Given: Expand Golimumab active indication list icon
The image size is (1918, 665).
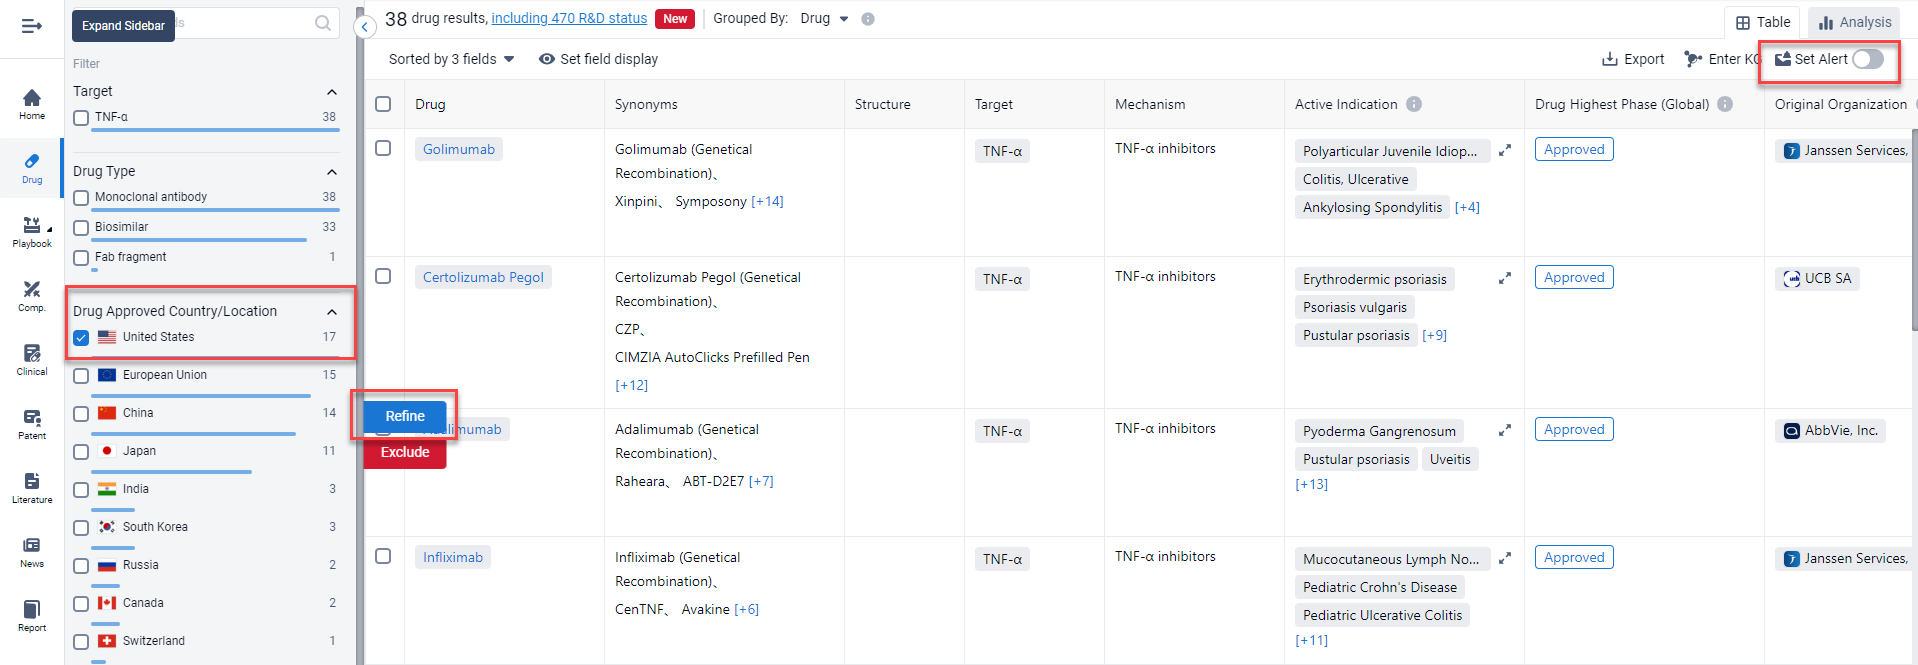Looking at the screenshot, I should [1504, 150].
